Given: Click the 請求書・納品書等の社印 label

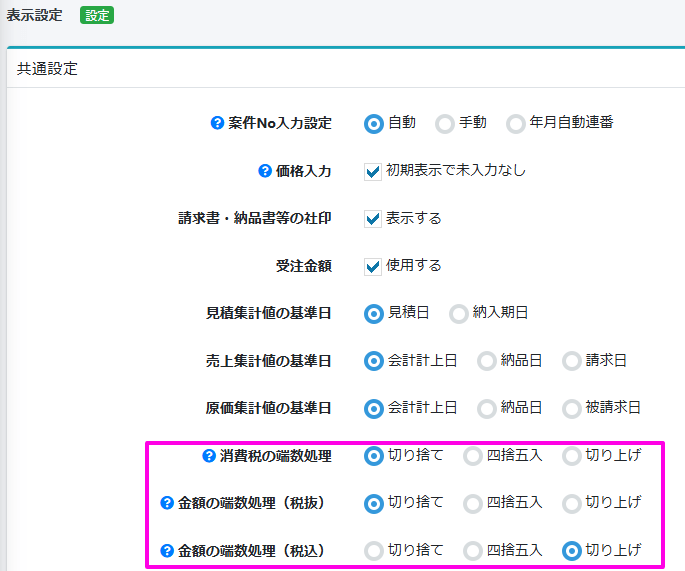Looking at the screenshot, I should (255, 218).
